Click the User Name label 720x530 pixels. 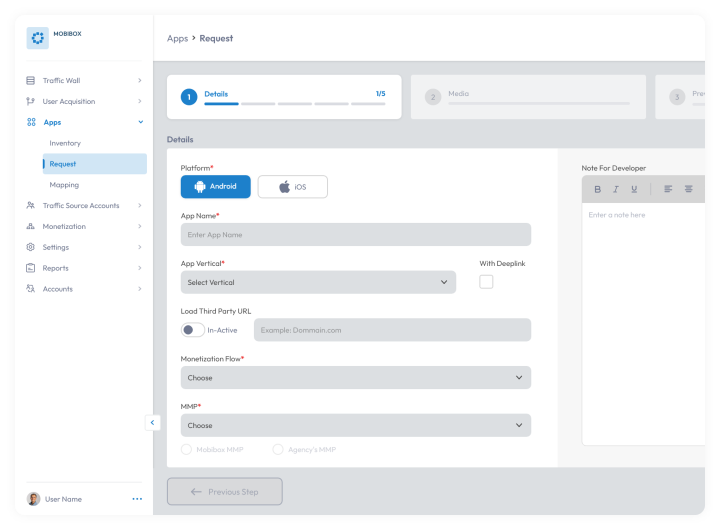63,499
